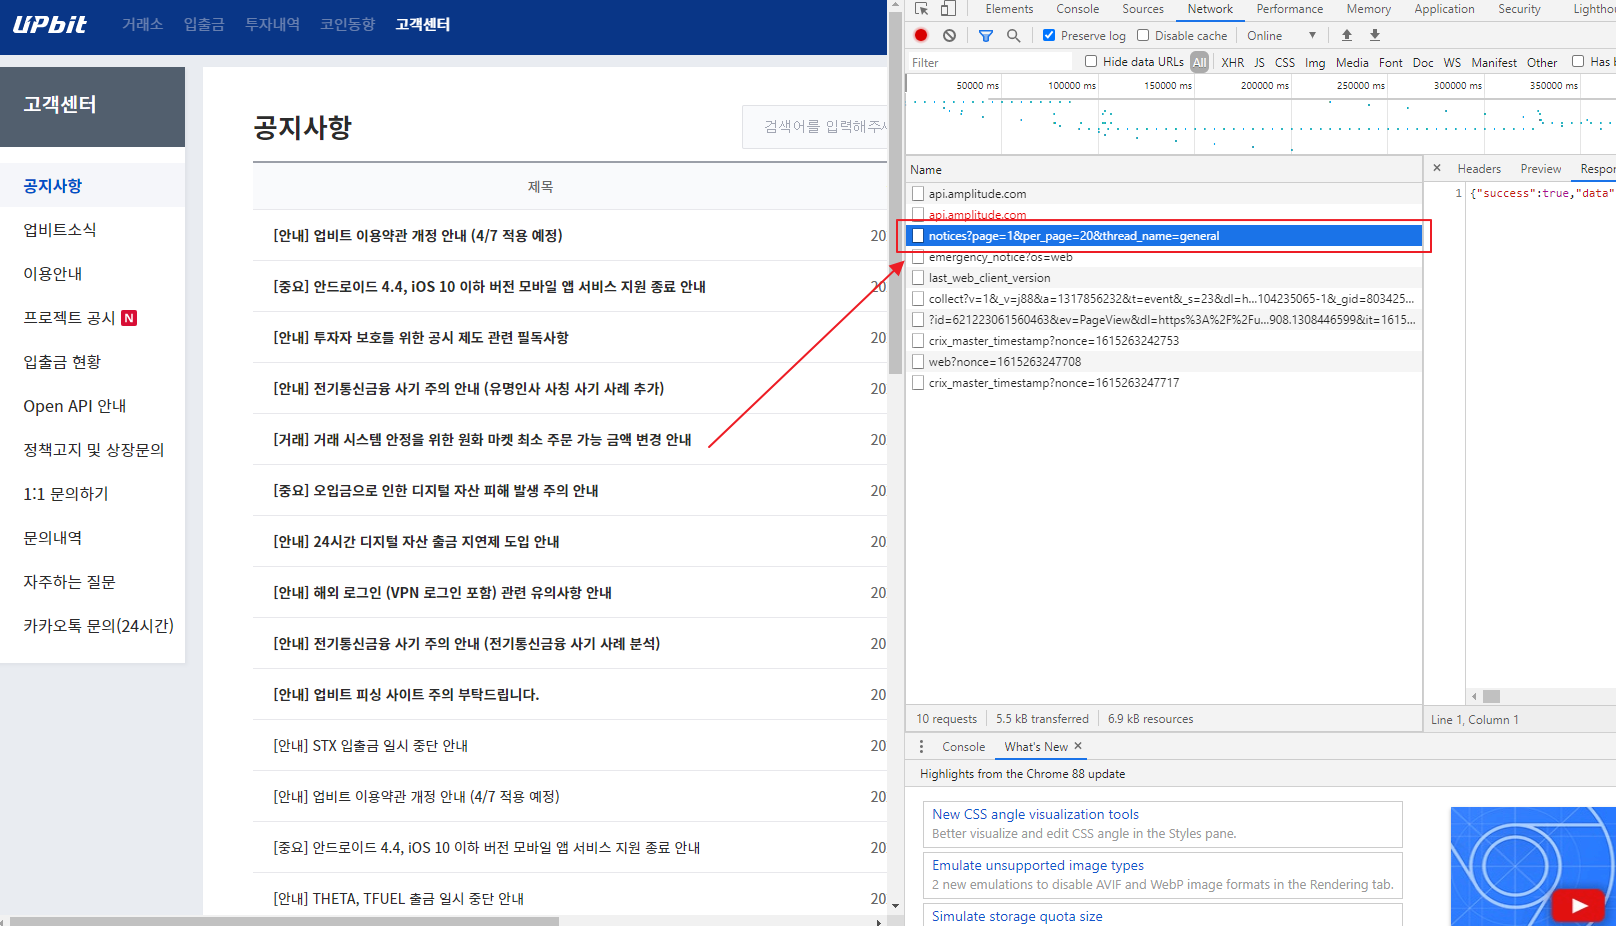Toggle the device toolbar icon
This screenshot has height=926, width=1616.
click(x=948, y=9)
